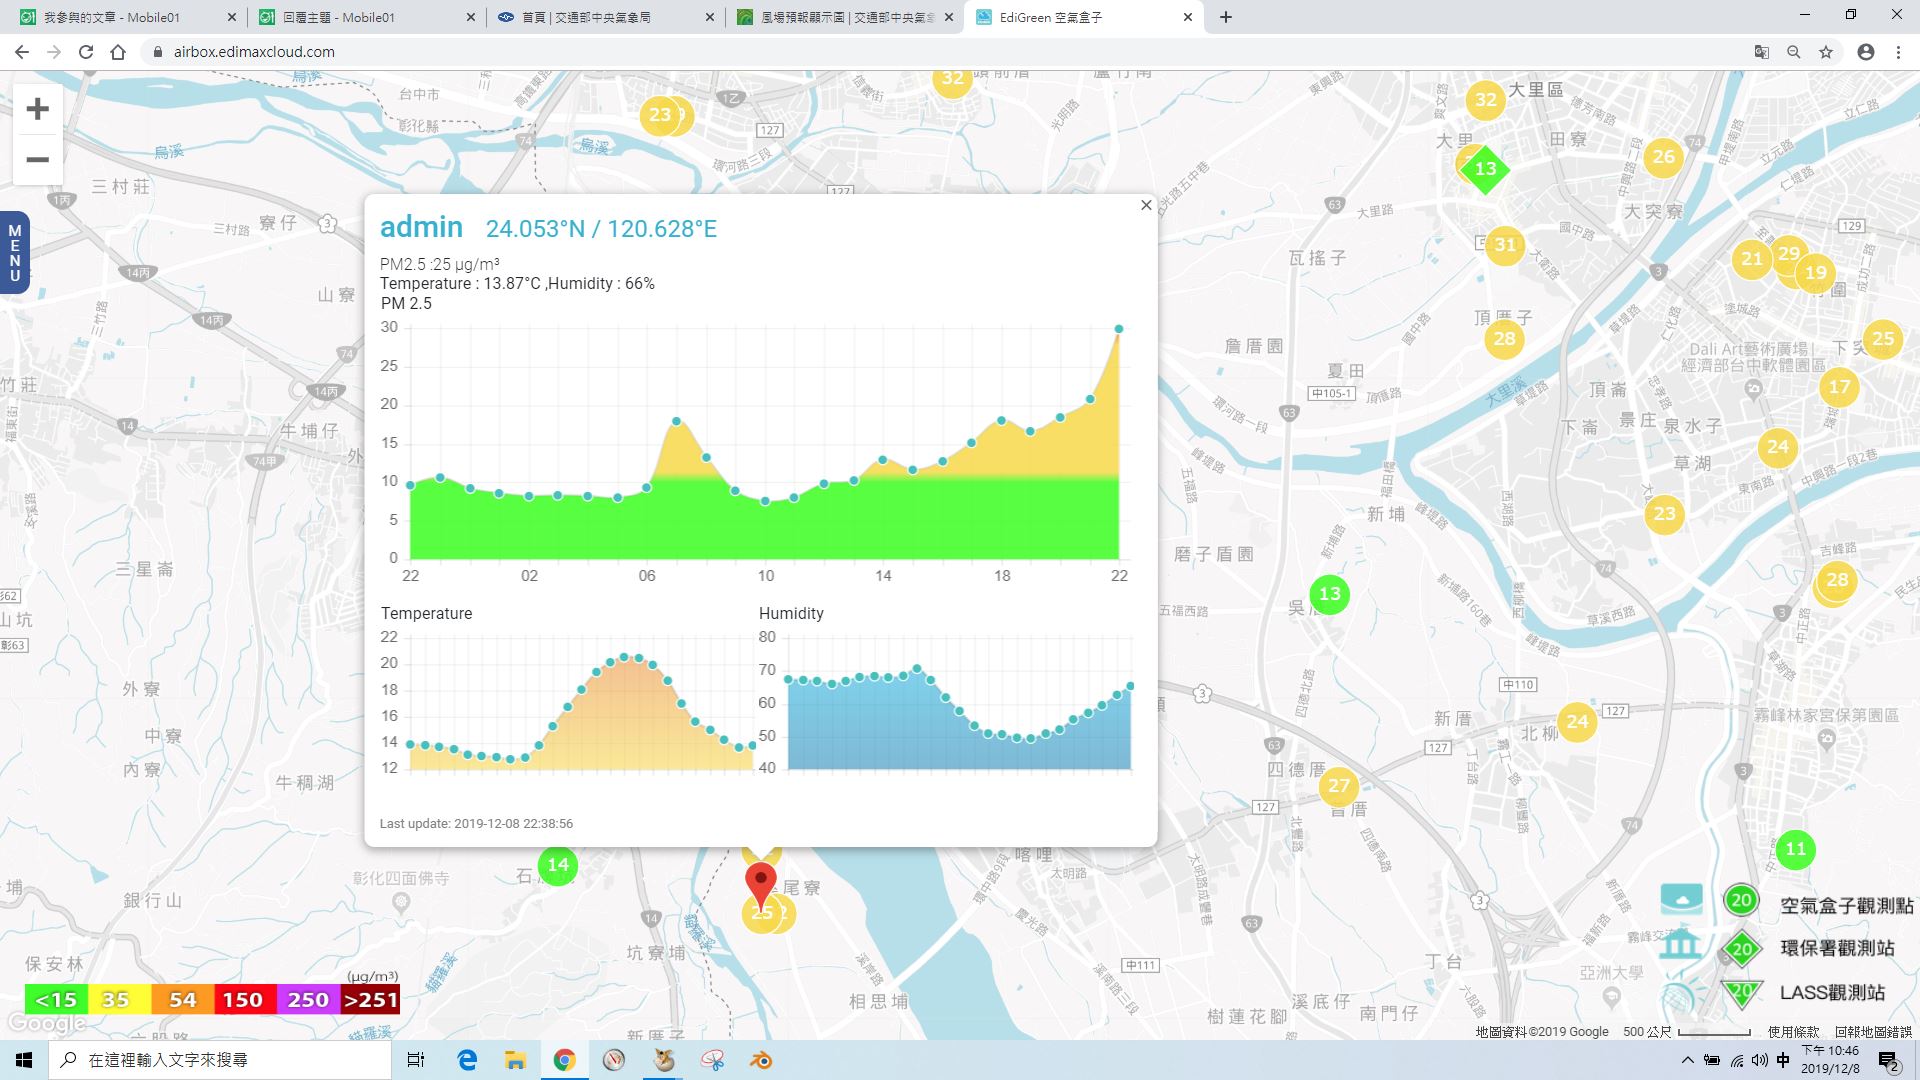Viewport: 1920px width, 1080px height.
Task: Open the blue MENU side panel
Action: pos(14,253)
